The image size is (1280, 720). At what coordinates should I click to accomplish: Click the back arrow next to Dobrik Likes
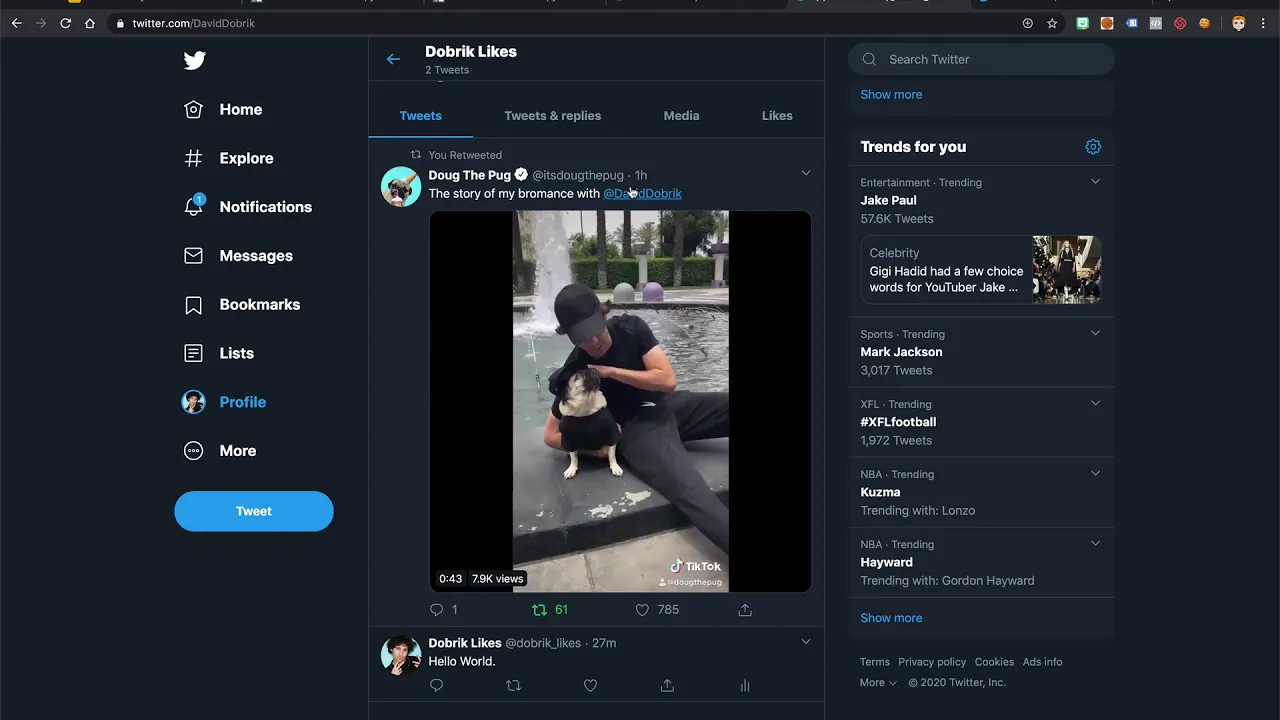pyautogui.click(x=393, y=59)
